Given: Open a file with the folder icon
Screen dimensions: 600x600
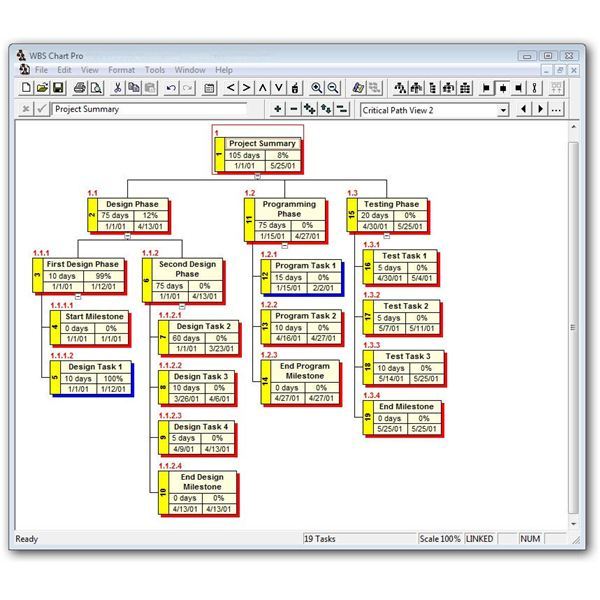Looking at the screenshot, I should tap(42, 88).
